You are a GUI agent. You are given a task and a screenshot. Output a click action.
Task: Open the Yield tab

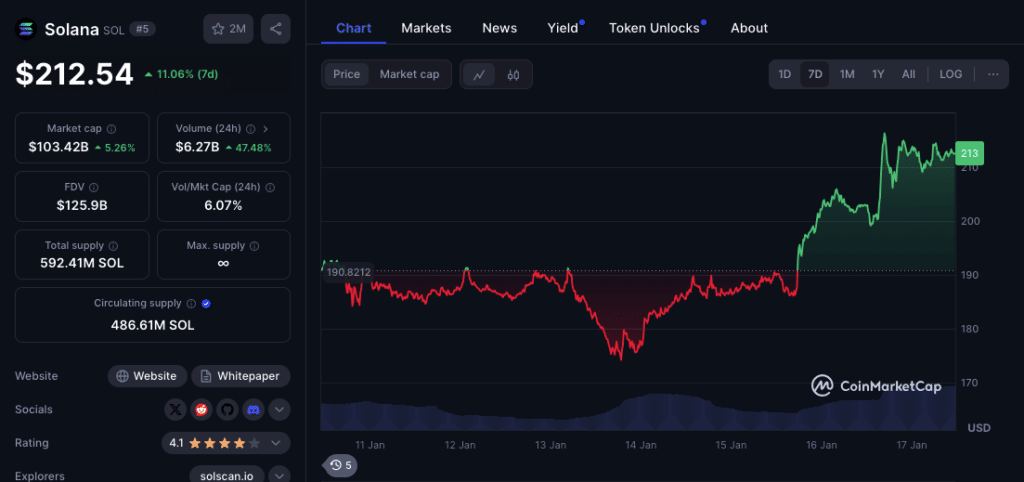click(563, 28)
